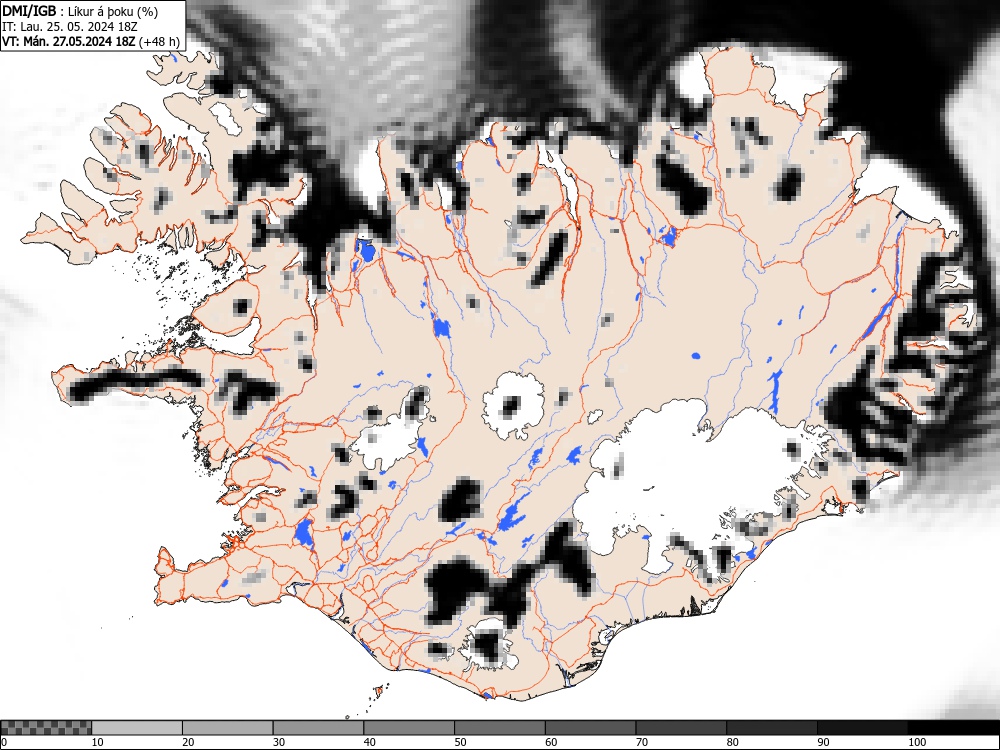Click the legend label '70'

(642, 742)
